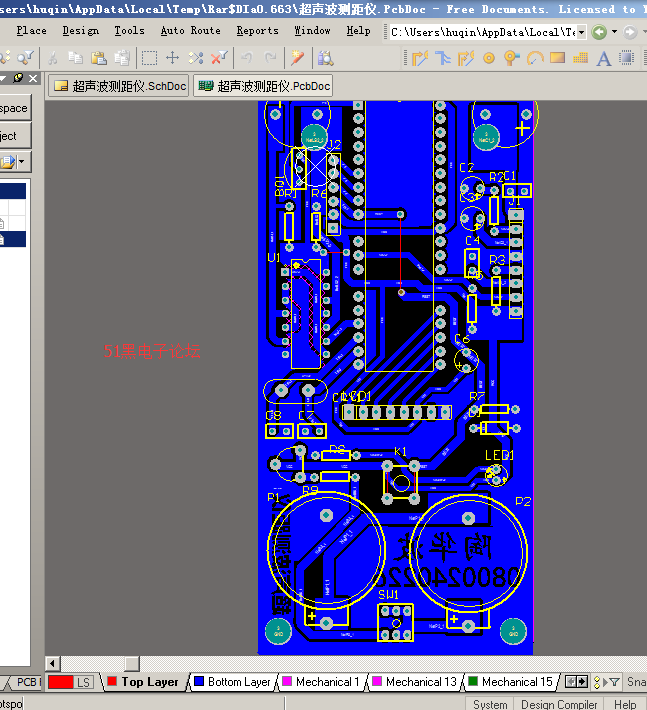Viewport: 647px width, 710px height.
Task: Open the Back button history dropdown
Action: pos(614,32)
